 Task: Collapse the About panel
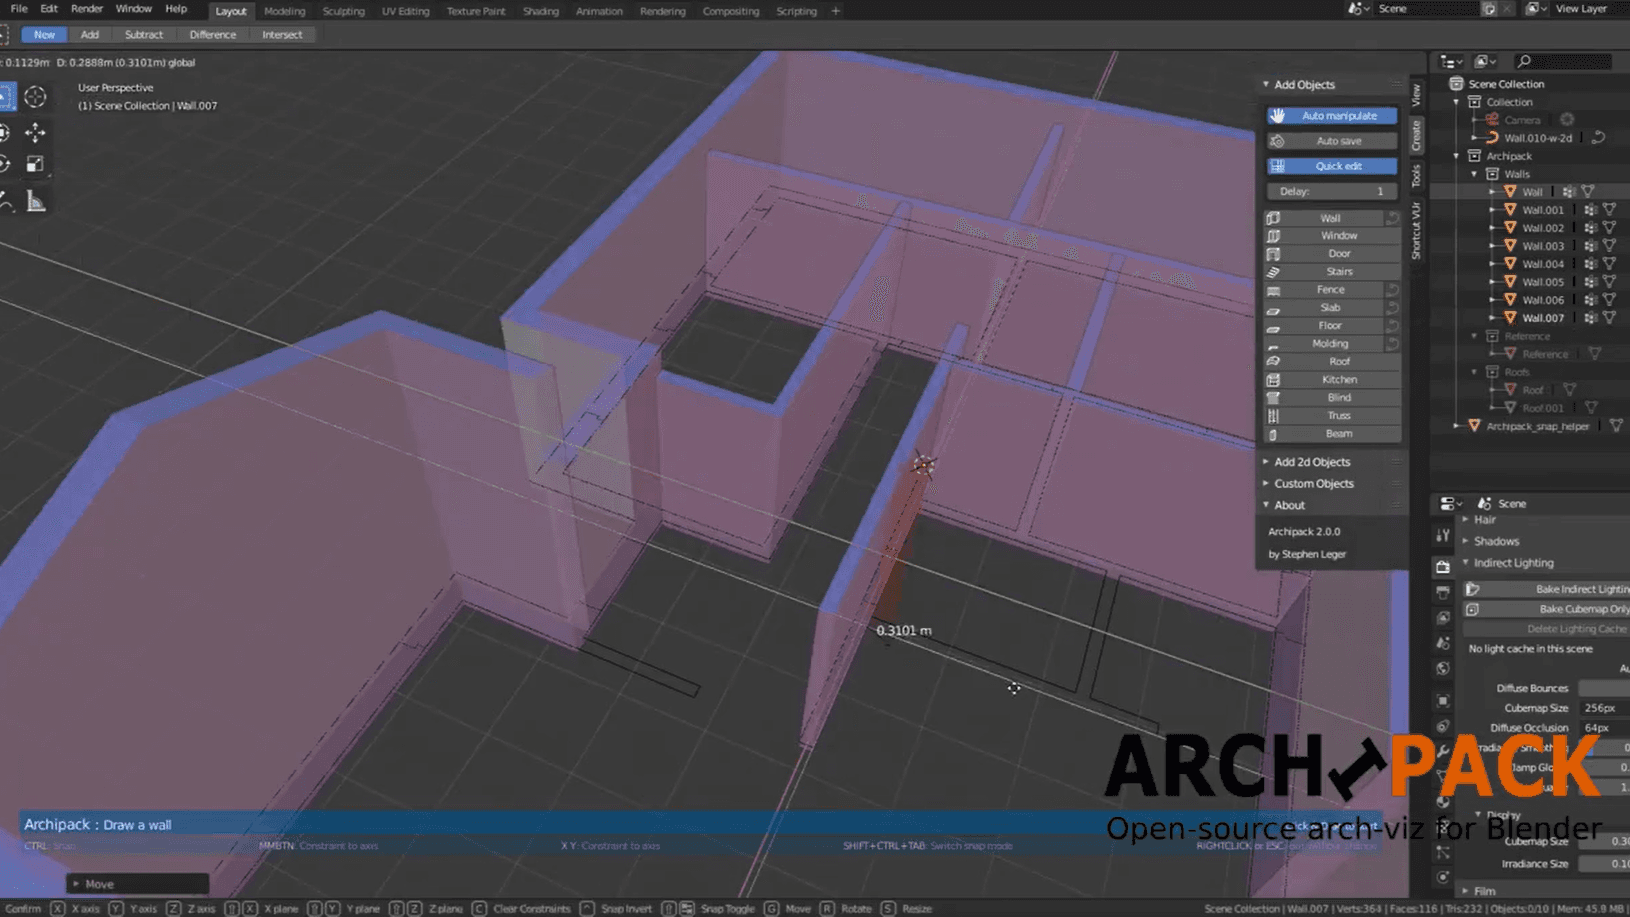1266,505
